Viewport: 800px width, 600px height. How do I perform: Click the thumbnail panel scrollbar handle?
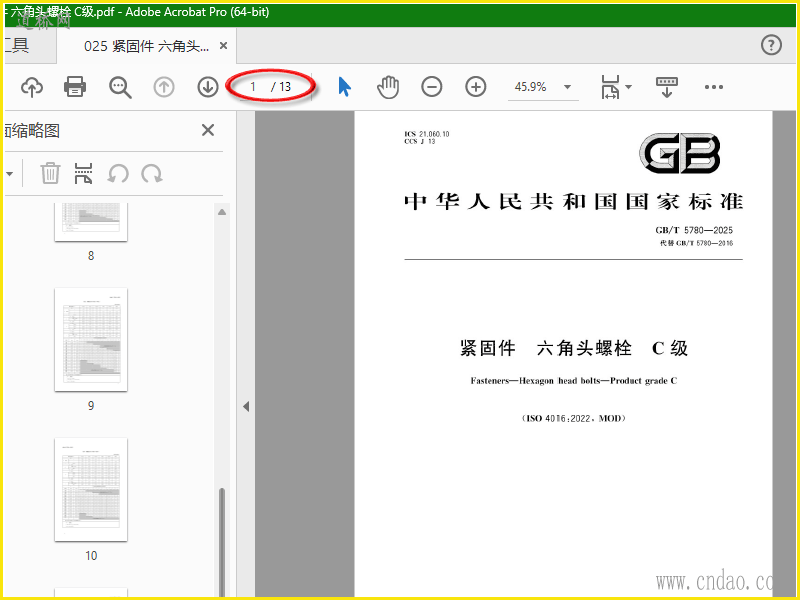(222, 542)
